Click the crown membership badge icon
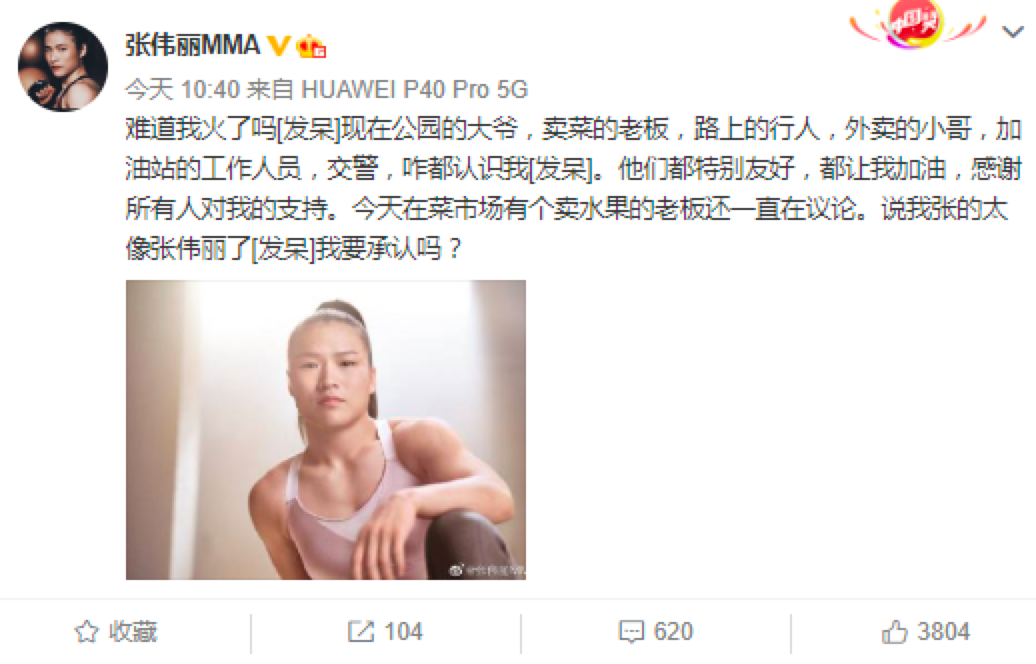Image resolution: width=1036 pixels, height=664 pixels. click(311, 46)
